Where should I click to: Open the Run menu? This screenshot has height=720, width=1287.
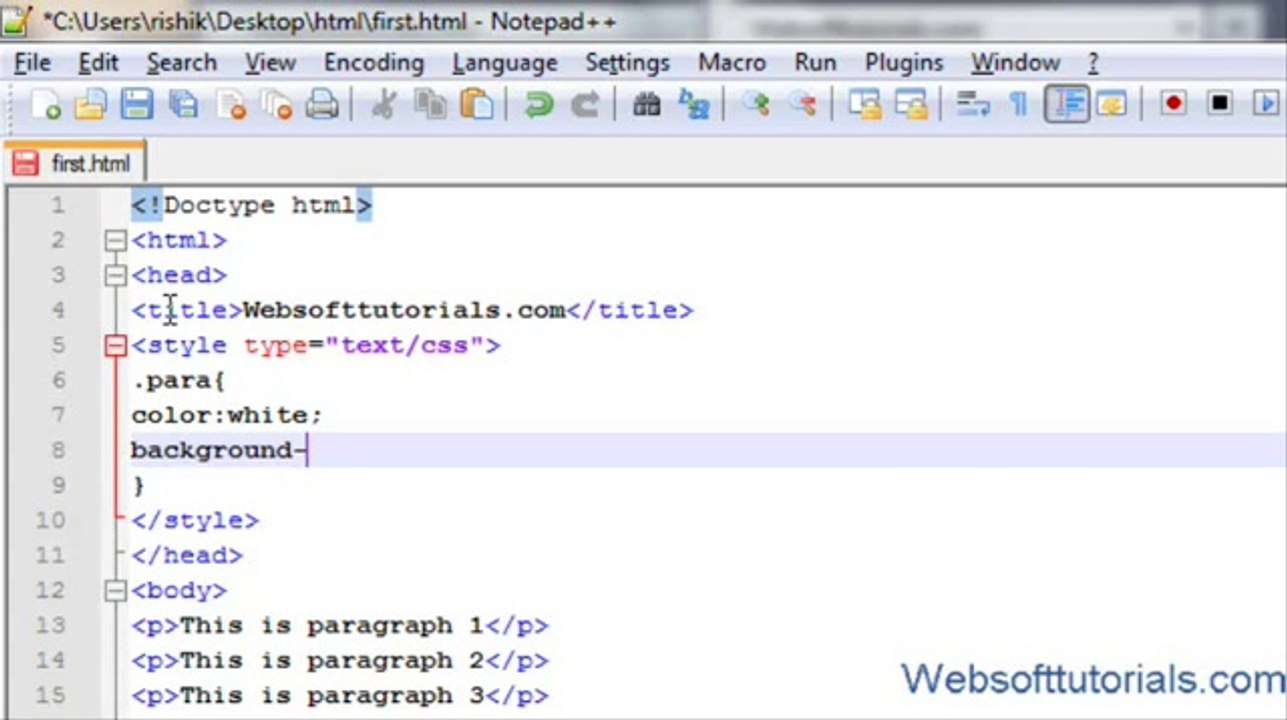(815, 63)
